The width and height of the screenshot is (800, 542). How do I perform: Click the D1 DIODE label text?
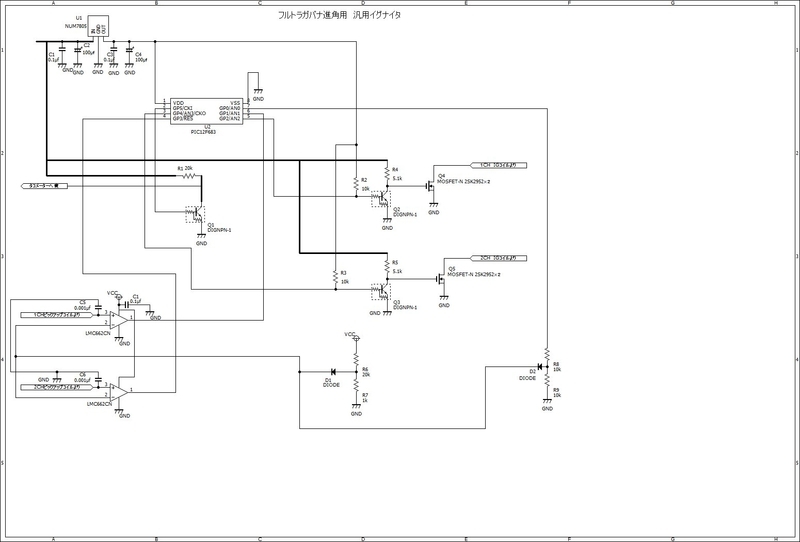tap(331, 385)
